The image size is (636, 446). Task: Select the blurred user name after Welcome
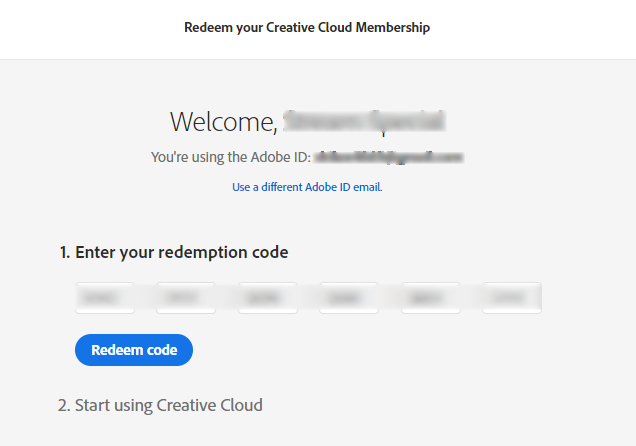pyautogui.click(x=364, y=122)
